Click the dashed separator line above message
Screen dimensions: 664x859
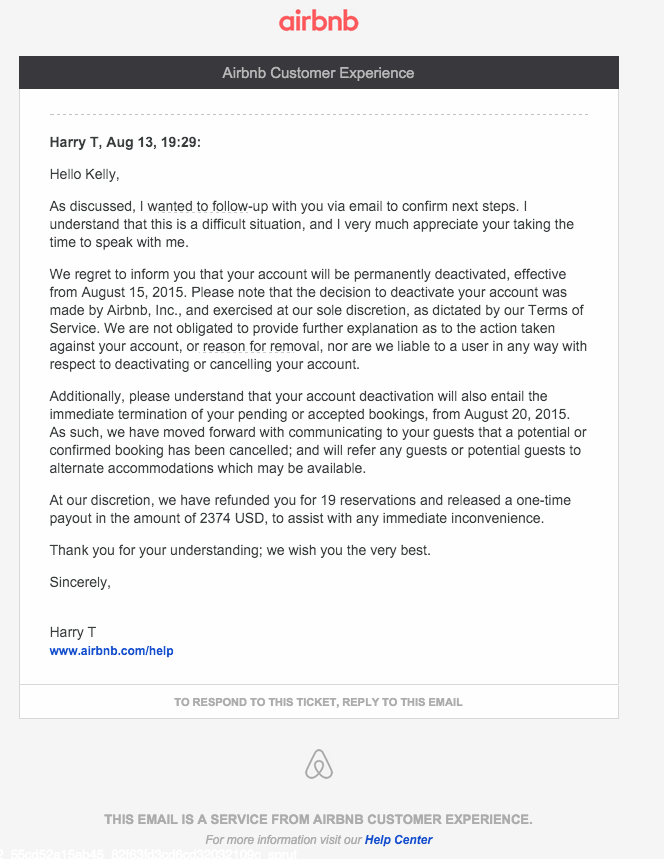click(319, 114)
